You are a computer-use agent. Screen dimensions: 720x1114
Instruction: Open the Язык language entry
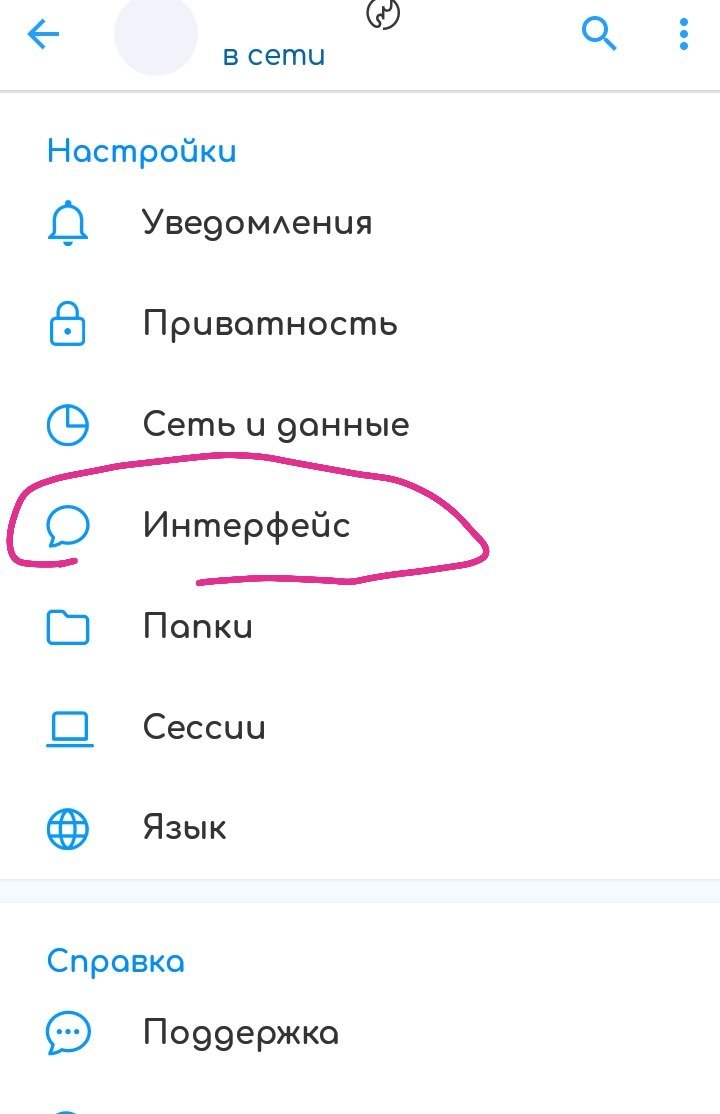(x=360, y=828)
